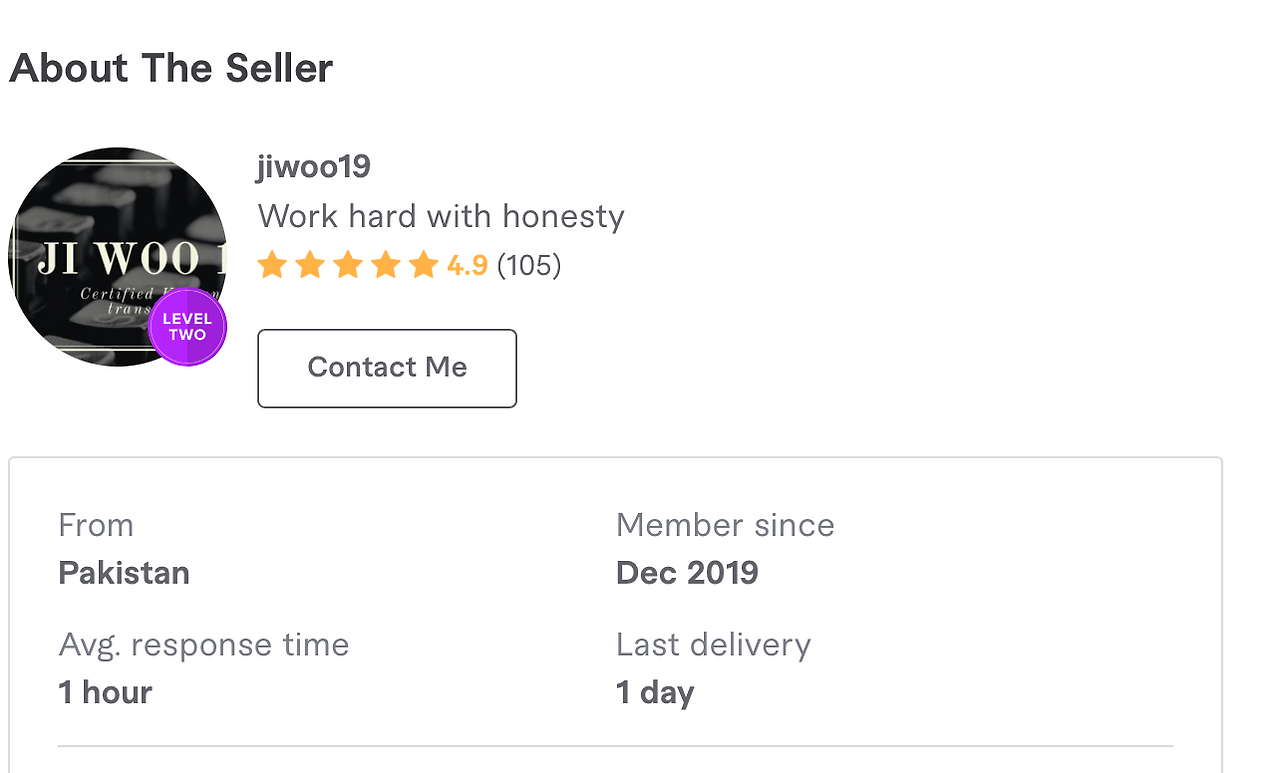The image size is (1280, 773).
Task: Click the Avg. response time label
Action: 204,645
